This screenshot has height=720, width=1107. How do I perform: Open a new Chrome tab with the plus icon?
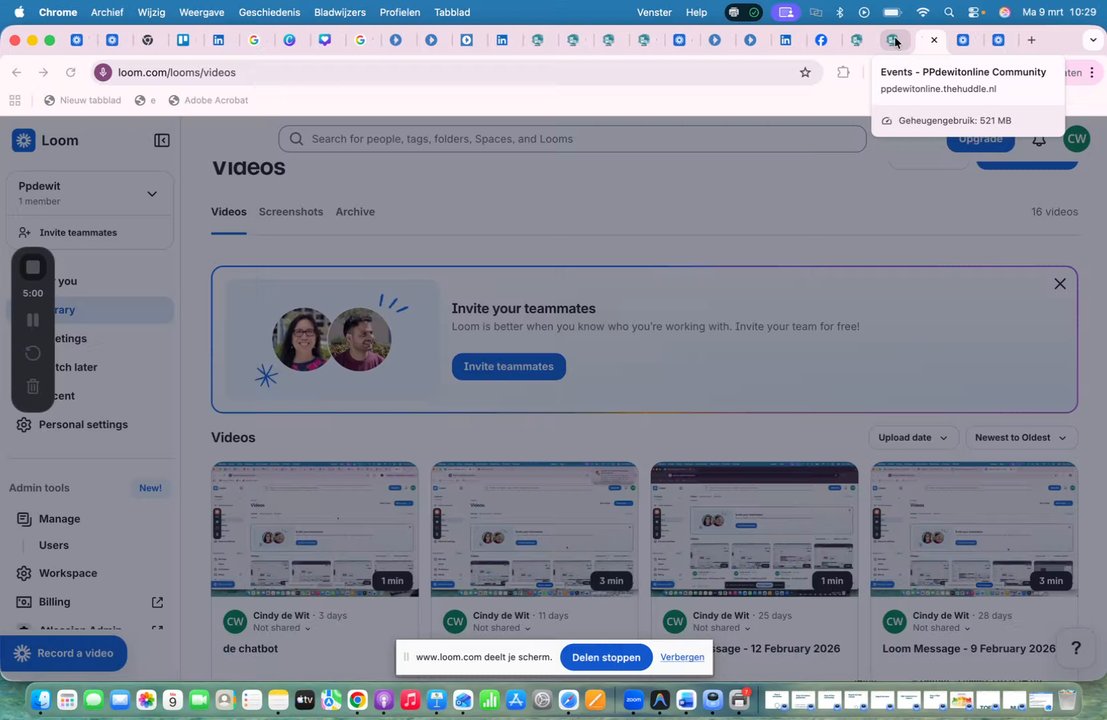pyautogui.click(x=1031, y=40)
